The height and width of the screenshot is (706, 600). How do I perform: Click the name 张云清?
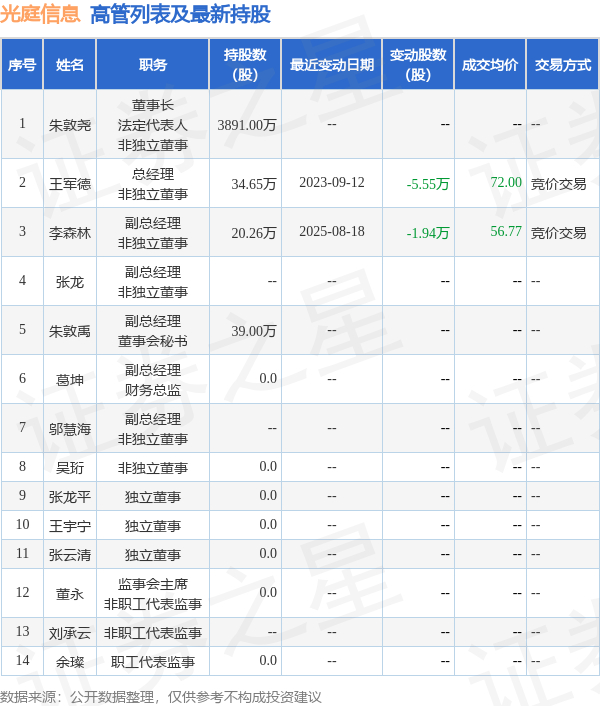click(x=70, y=555)
